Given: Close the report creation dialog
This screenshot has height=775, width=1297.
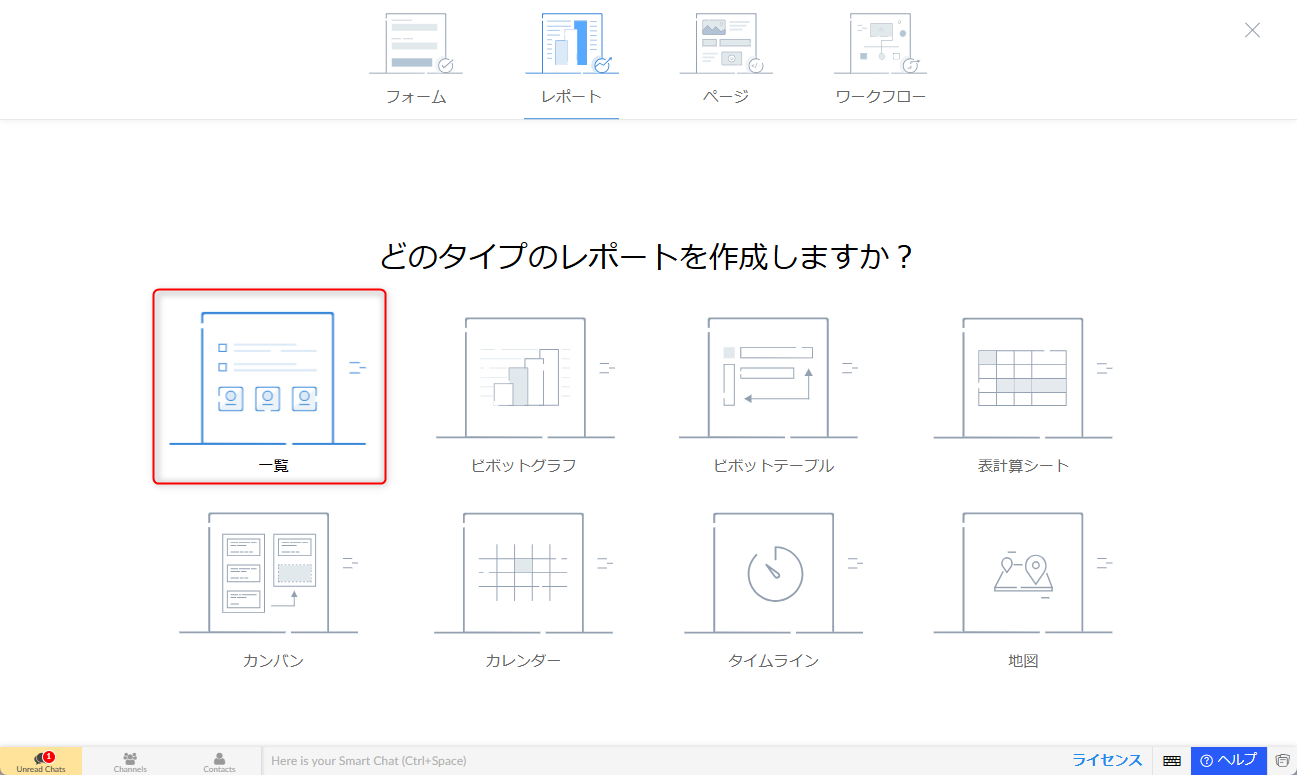Looking at the screenshot, I should [x=1252, y=30].
